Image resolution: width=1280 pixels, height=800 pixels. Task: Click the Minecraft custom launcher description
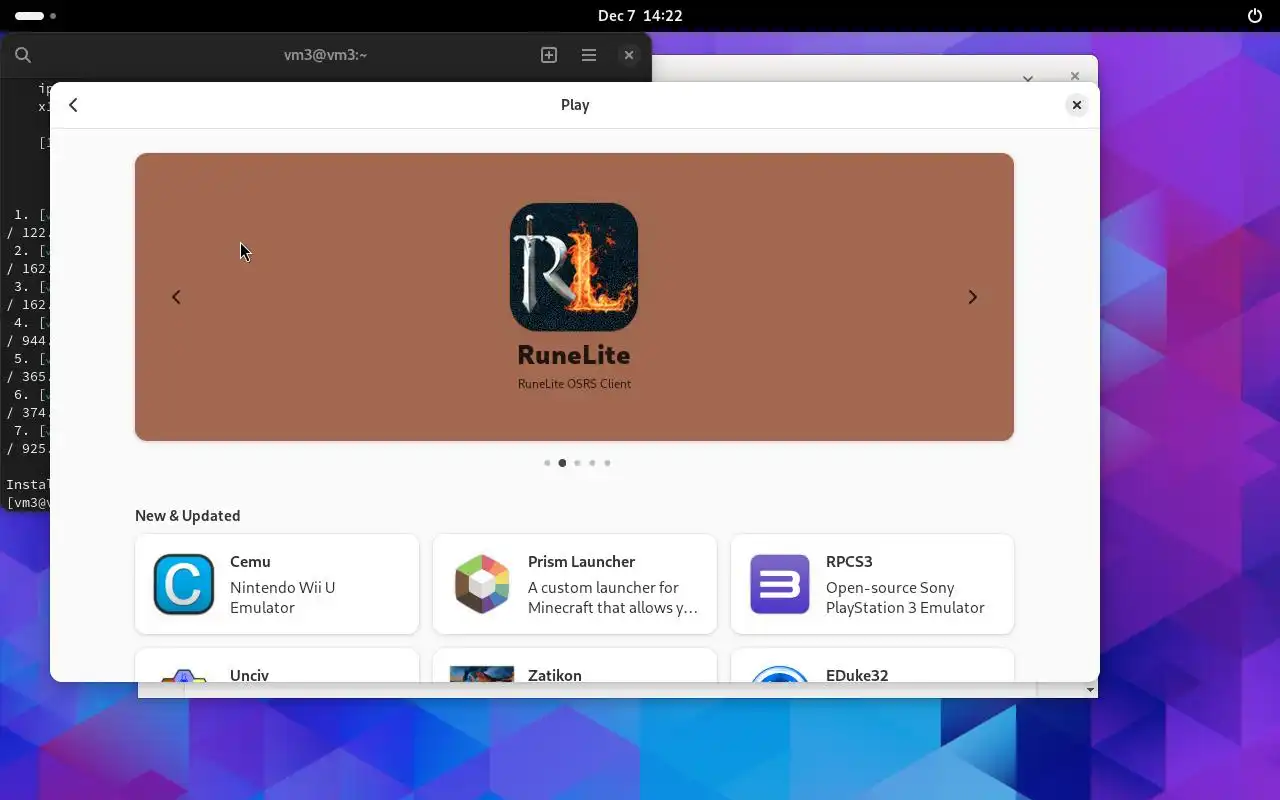point(613,598)
